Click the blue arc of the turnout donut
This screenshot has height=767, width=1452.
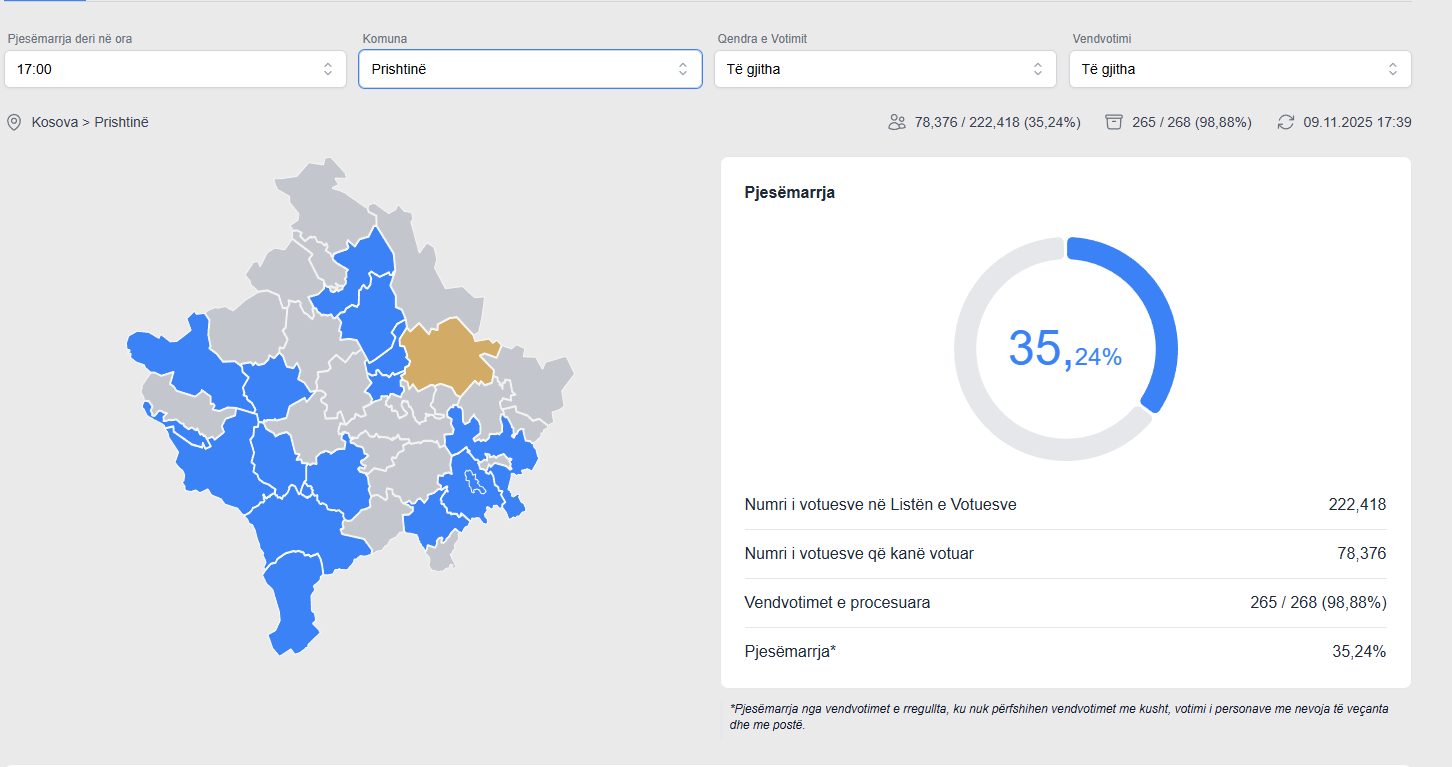point(1155,310)
